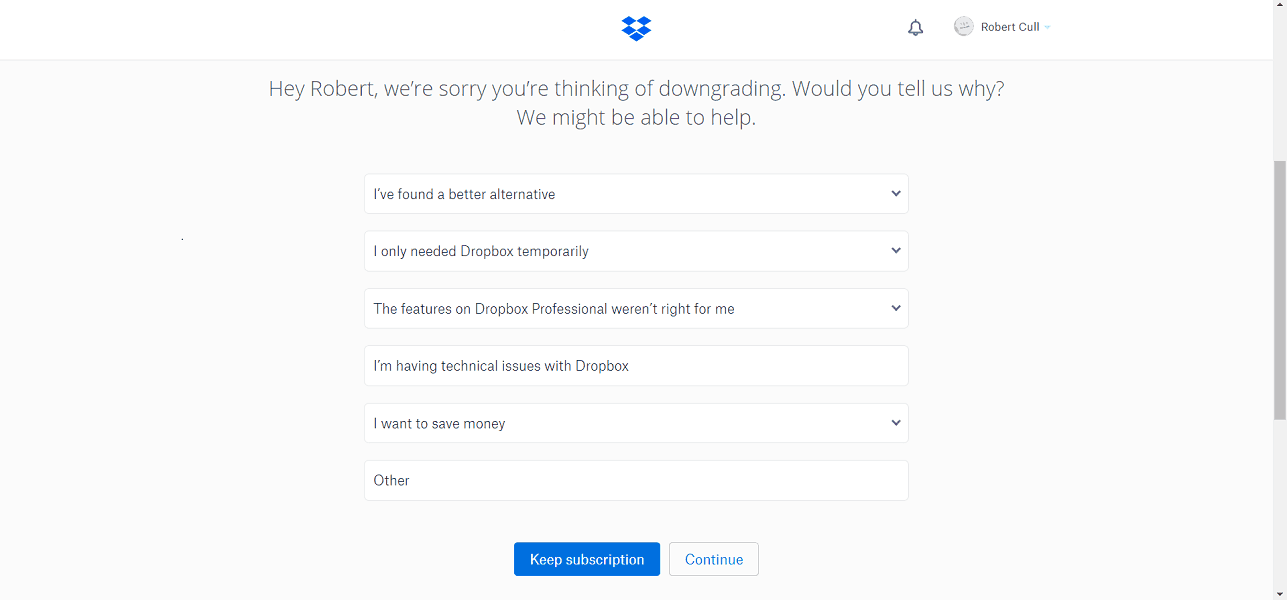
Task: Click the page scrollbar thumb
Action: point(1279,290)
